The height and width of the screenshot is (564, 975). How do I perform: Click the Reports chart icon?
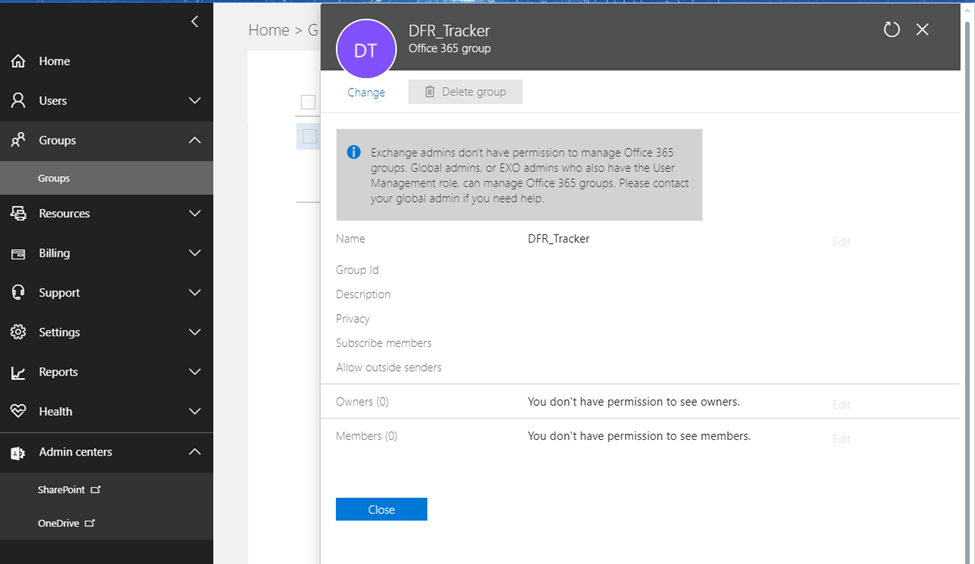[x=18, y=372]
